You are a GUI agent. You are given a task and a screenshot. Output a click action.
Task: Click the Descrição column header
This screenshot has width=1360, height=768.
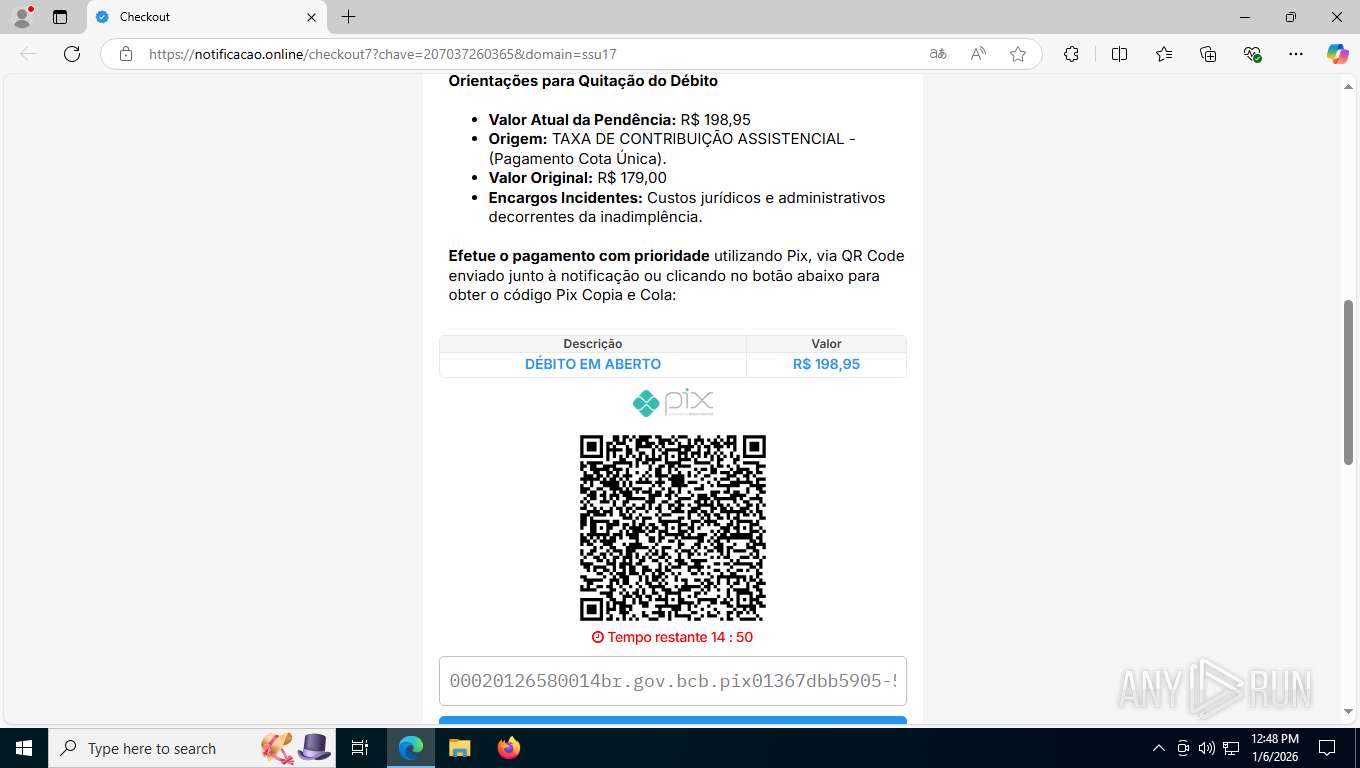pos(593,344)
